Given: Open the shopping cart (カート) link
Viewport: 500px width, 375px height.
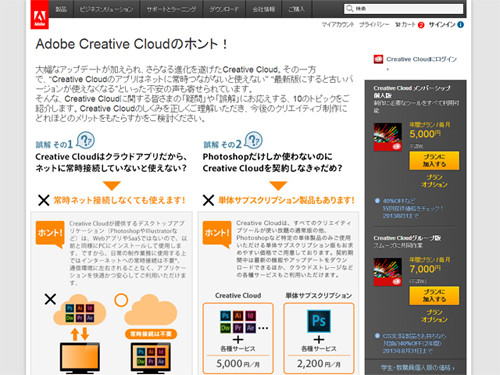Looking at the screenshot, I should [405, 25].
